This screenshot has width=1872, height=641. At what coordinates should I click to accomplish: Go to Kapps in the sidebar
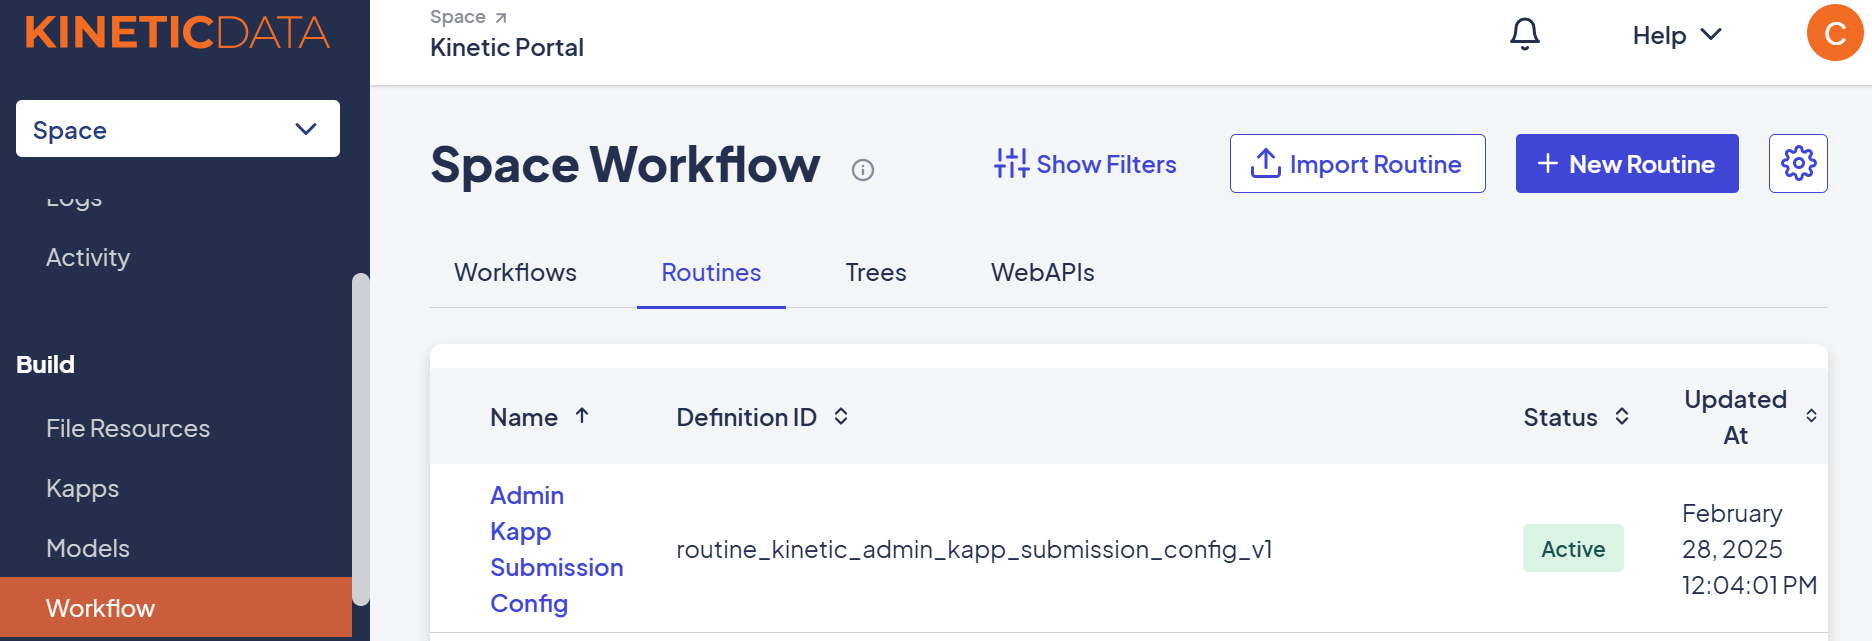[82, 488]
